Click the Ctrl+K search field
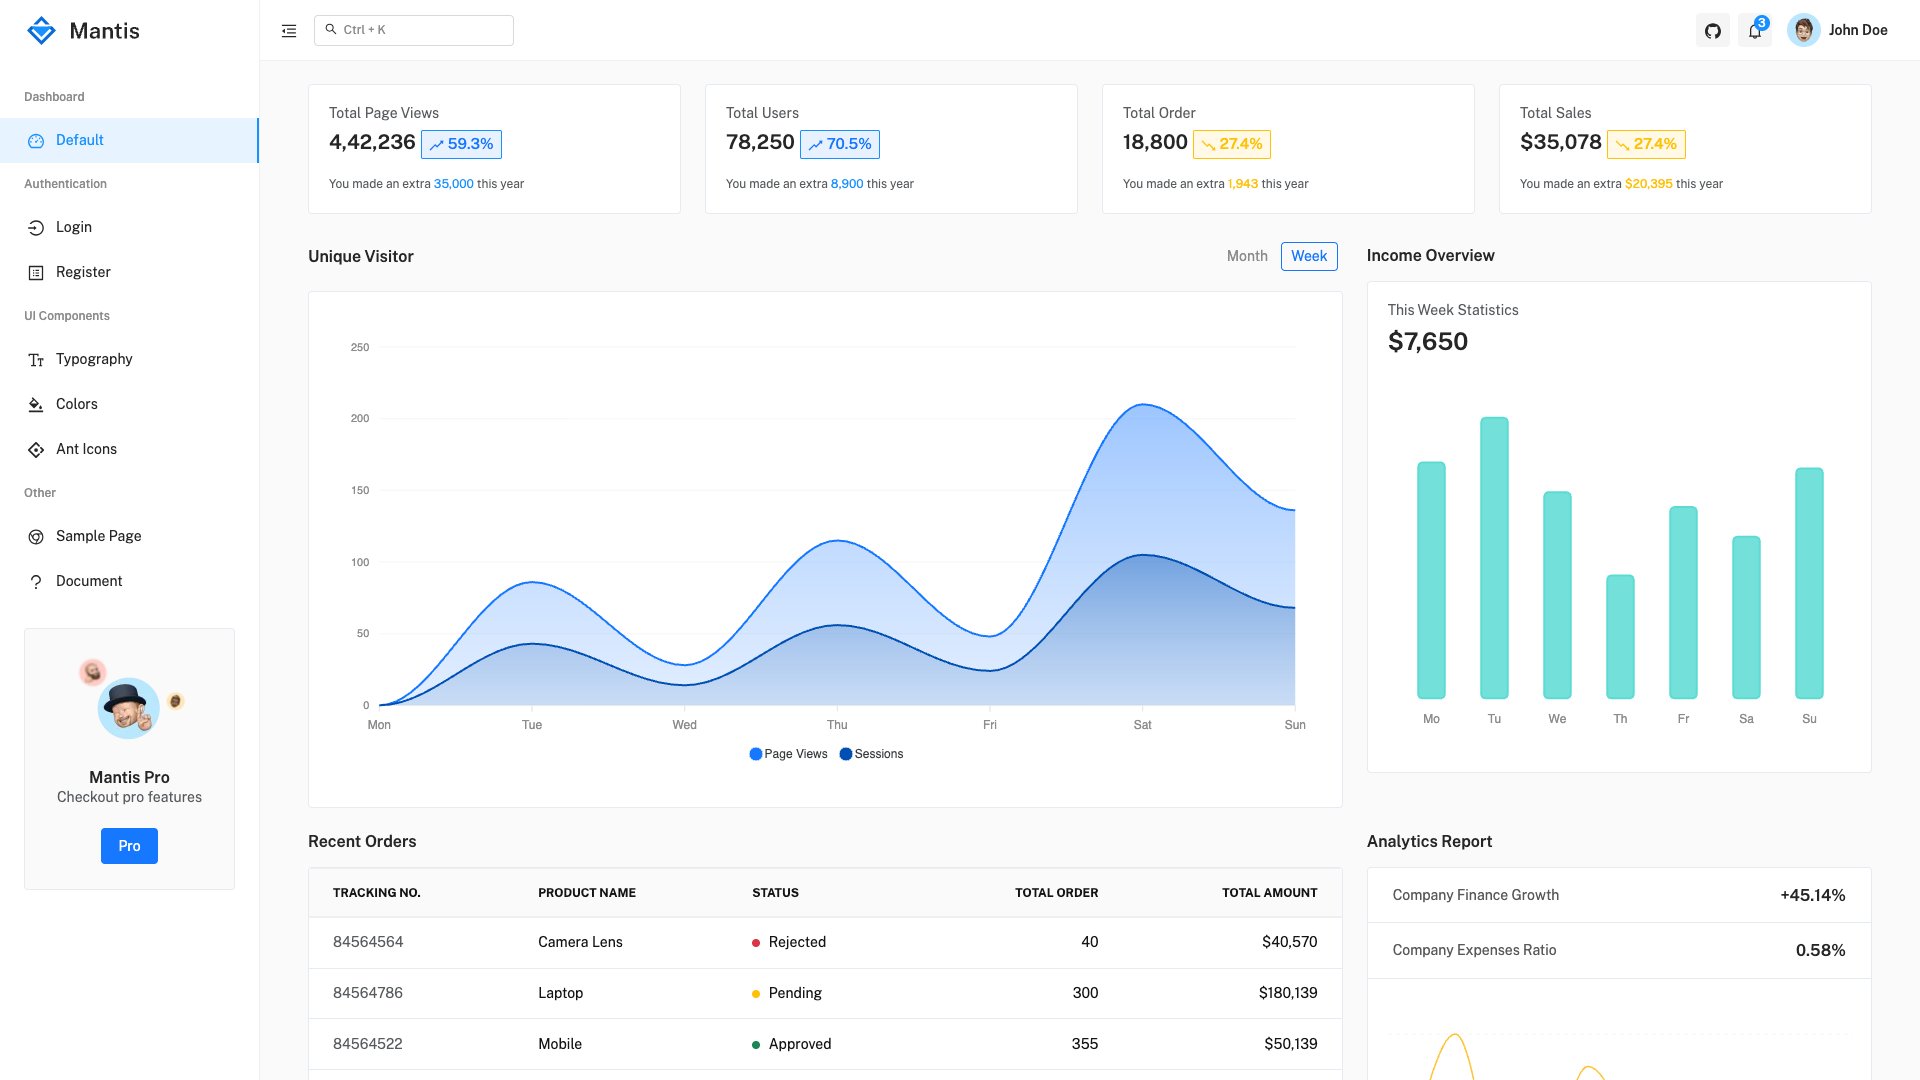The height and width of the screenshot is (1080, 1920). [x=414, y=30]
